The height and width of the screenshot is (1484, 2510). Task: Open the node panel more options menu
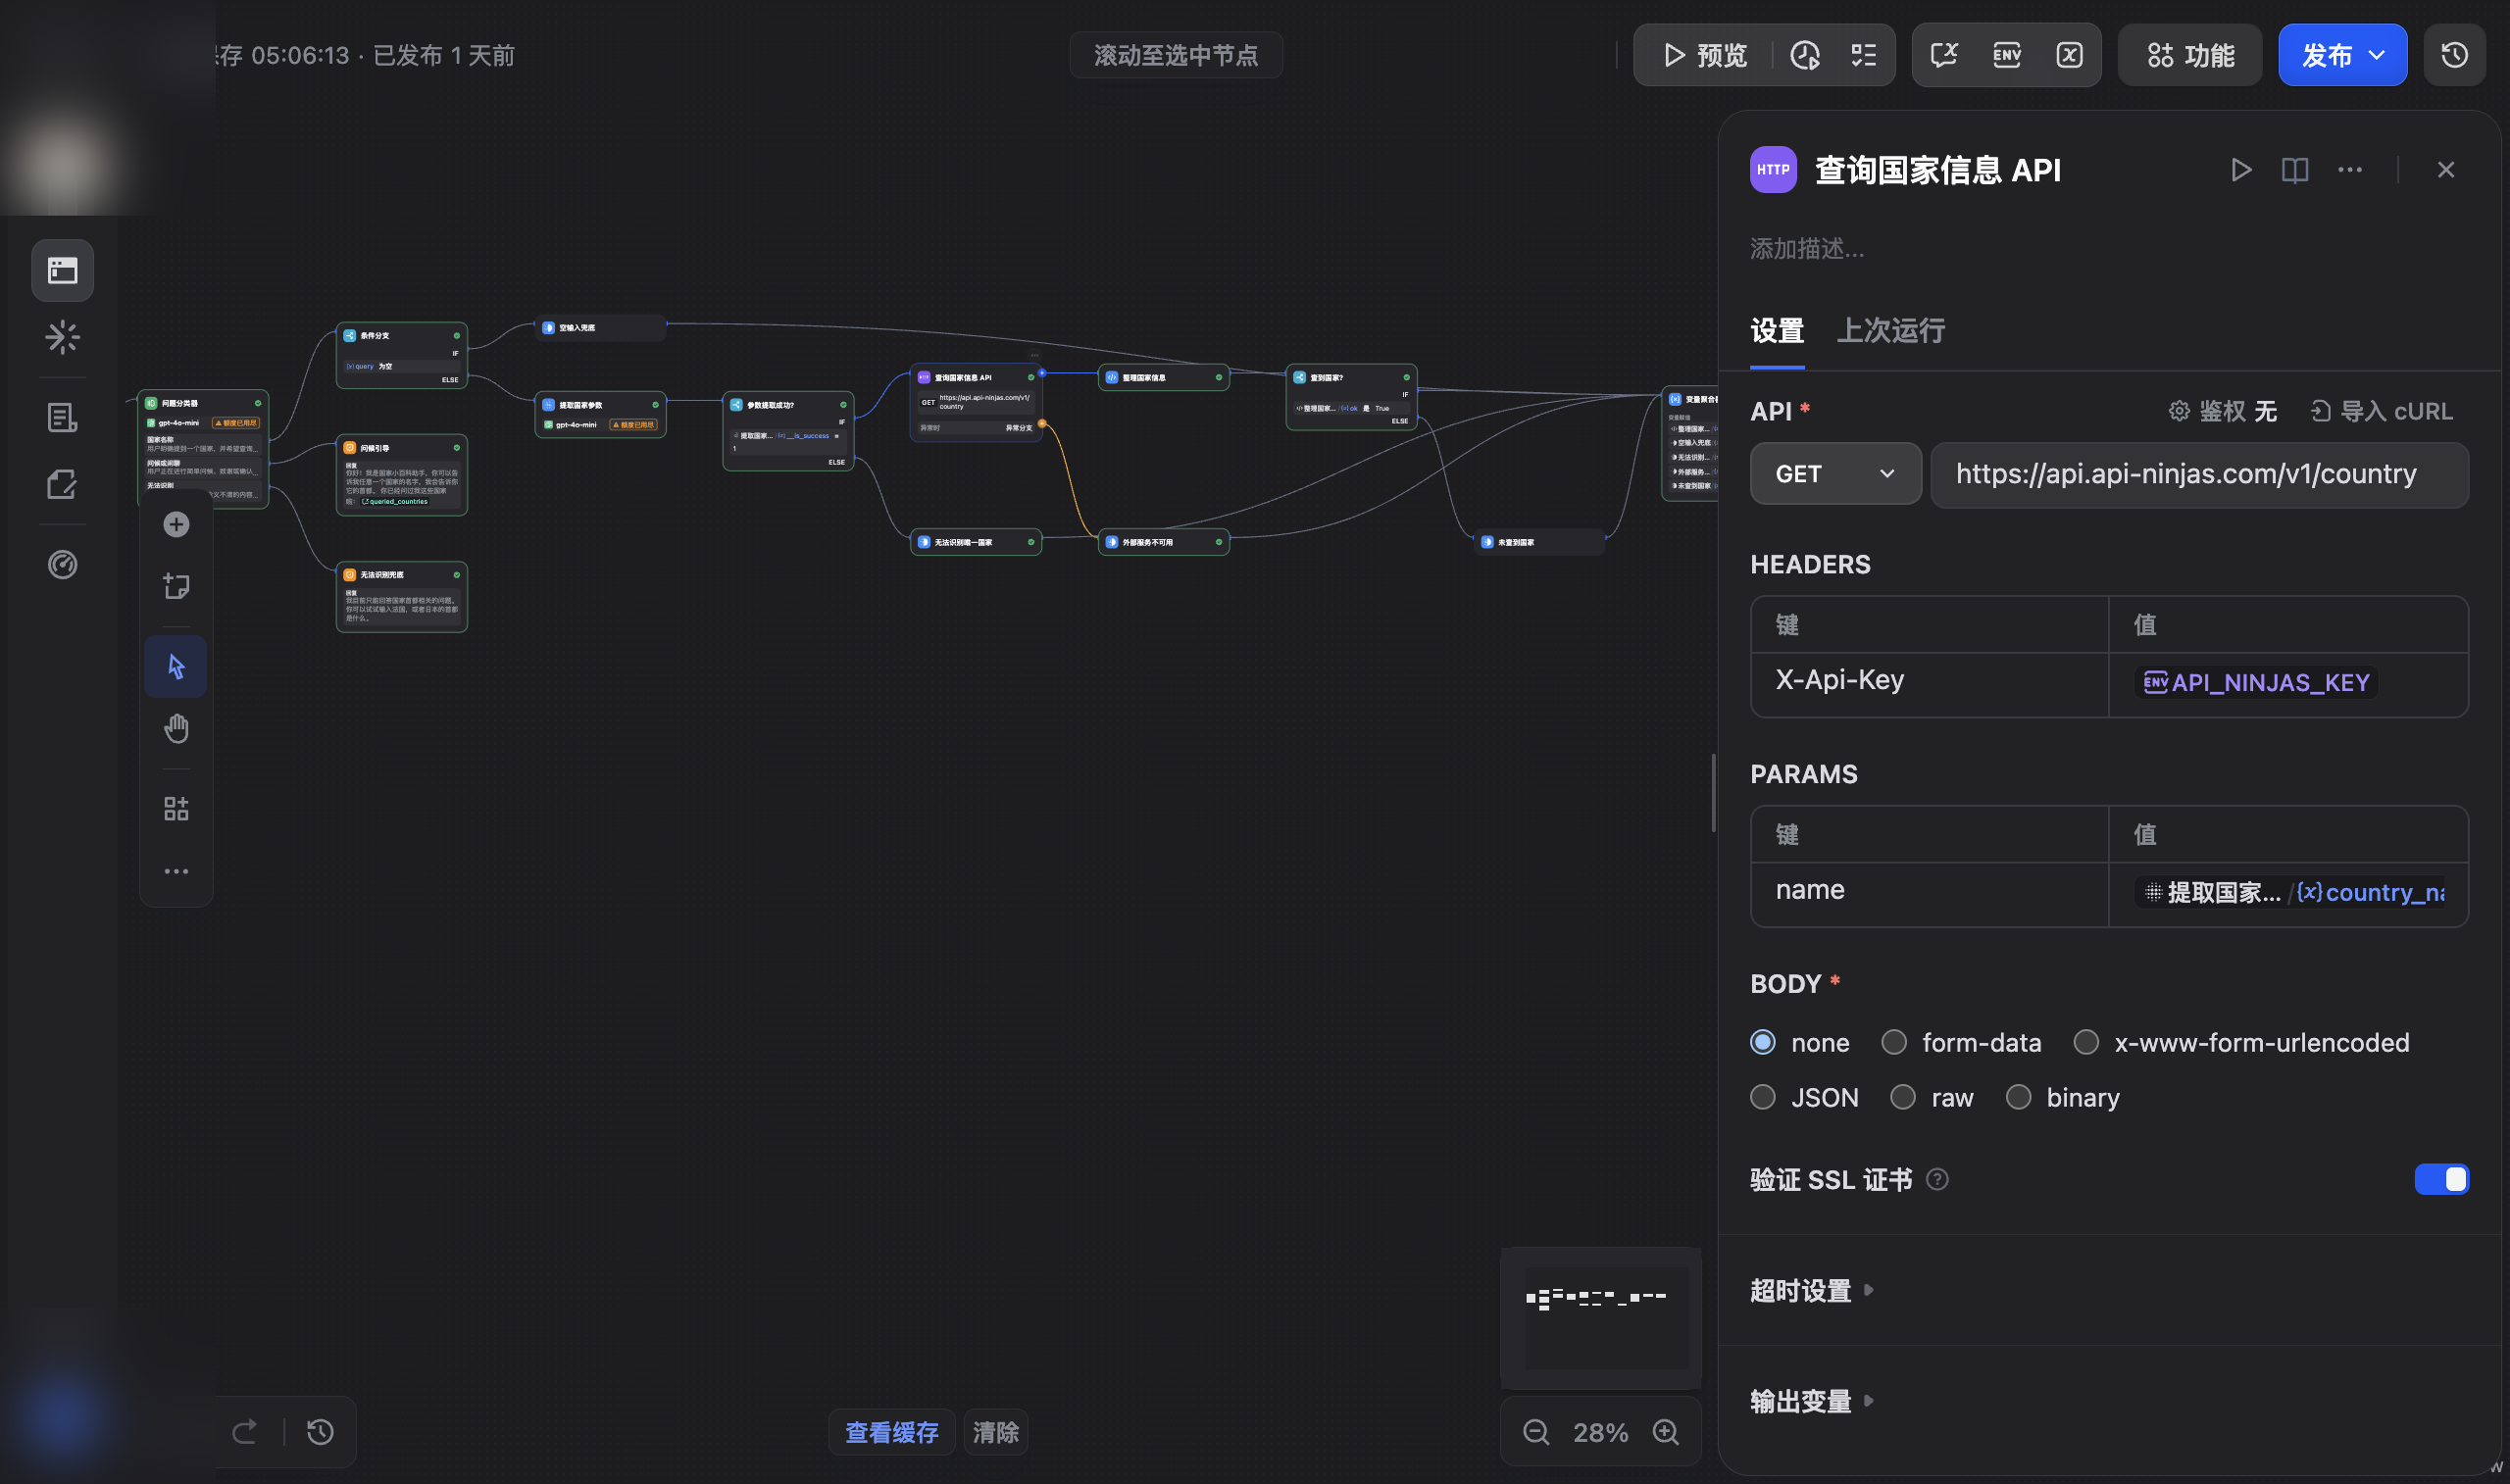pyautogui.click(x=2350, y=170)
